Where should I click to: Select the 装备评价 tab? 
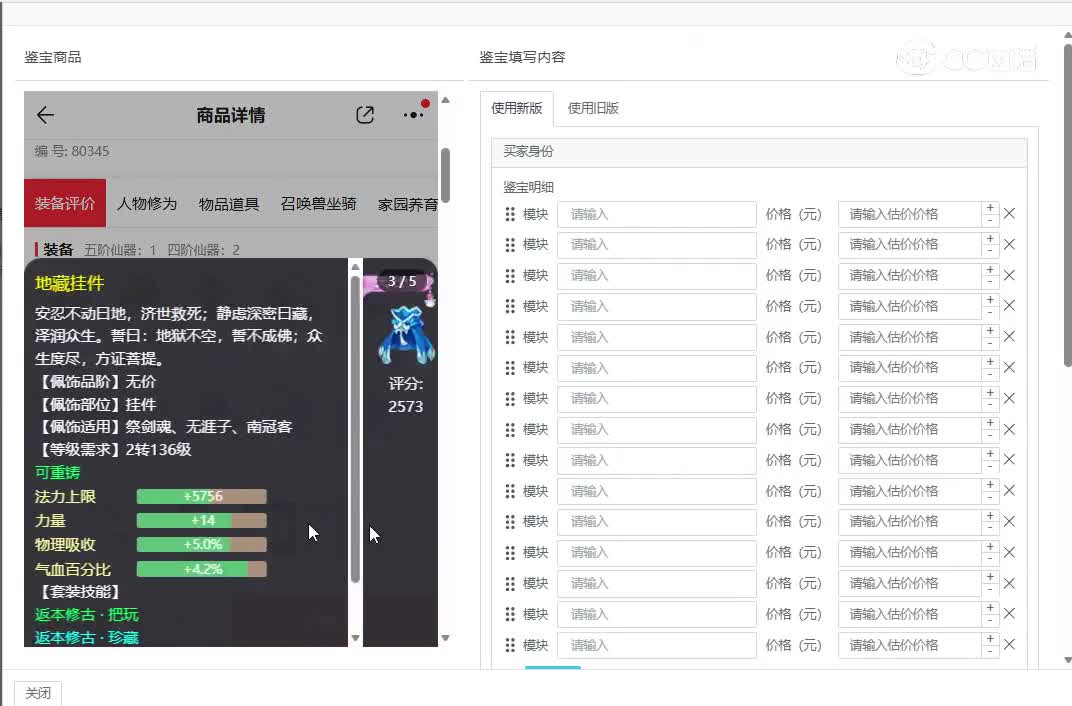point(65,203)
